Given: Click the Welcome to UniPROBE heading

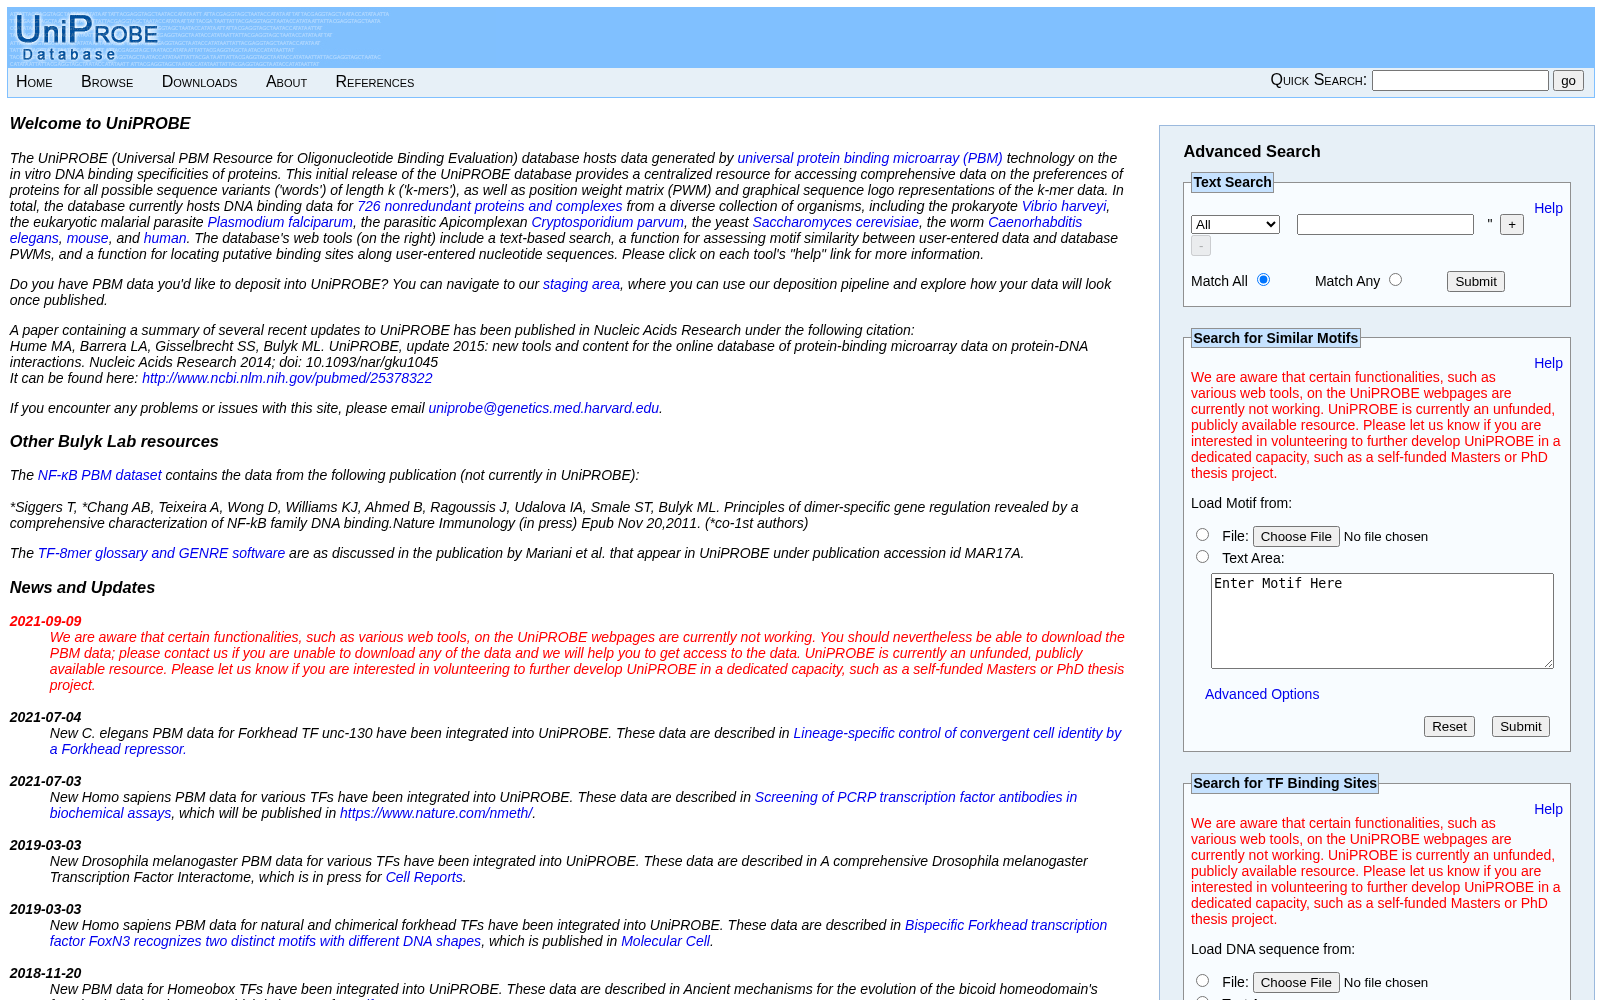Looking at the screenshot, I should [x=100, y=124].
